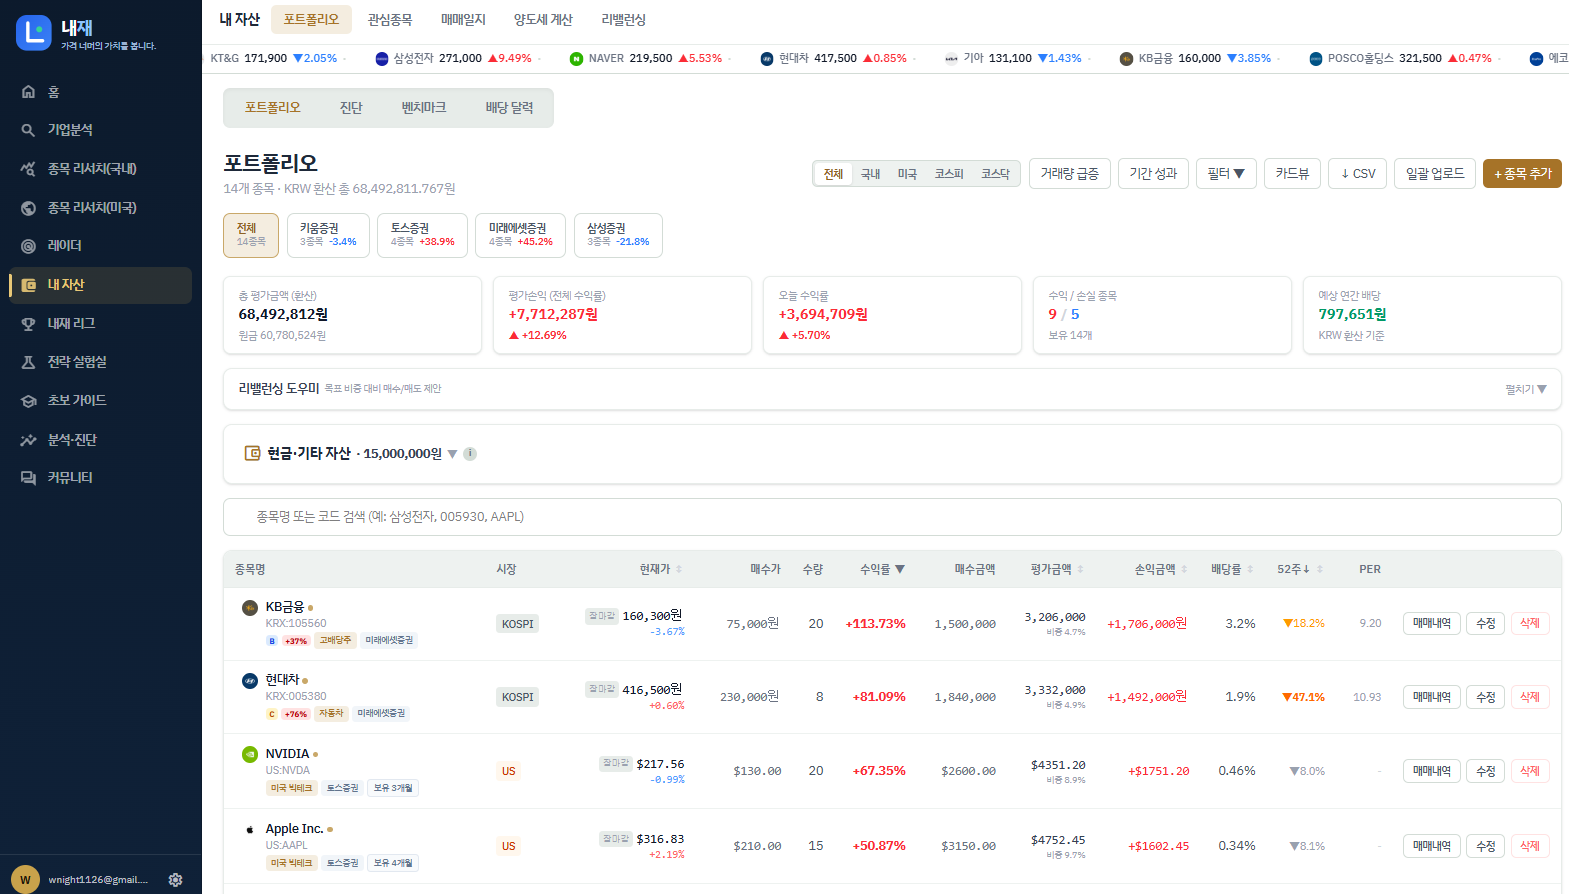Select the 토스증권 broker chip
1569x894 pixels.
click(422, 235)
